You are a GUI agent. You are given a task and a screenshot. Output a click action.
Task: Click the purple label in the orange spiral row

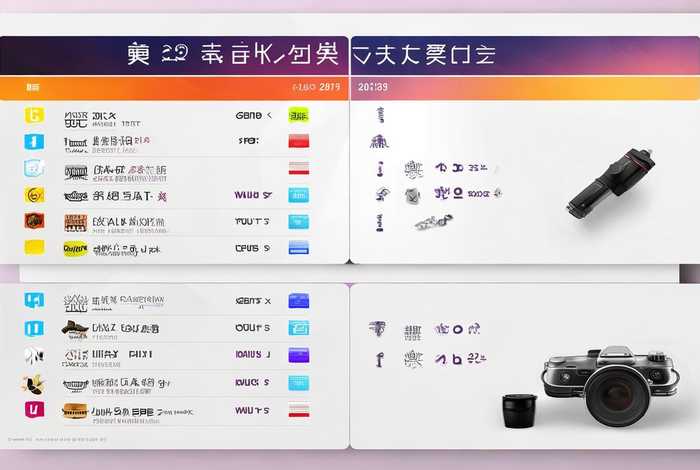(x=253, y=195)
